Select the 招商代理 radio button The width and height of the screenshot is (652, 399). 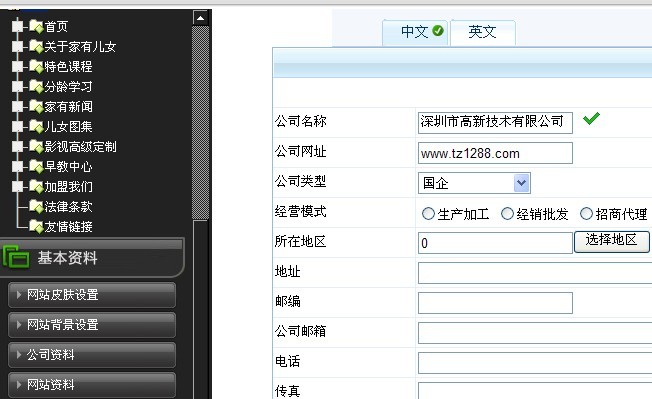pos(586,214)
